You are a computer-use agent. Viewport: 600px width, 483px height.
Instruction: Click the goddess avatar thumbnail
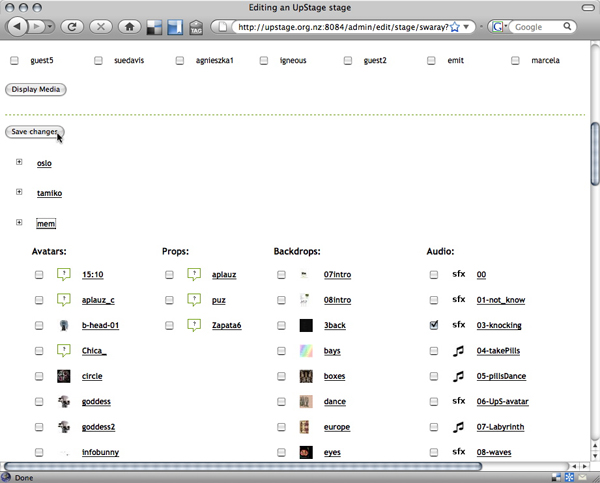[x=64, y=401]
